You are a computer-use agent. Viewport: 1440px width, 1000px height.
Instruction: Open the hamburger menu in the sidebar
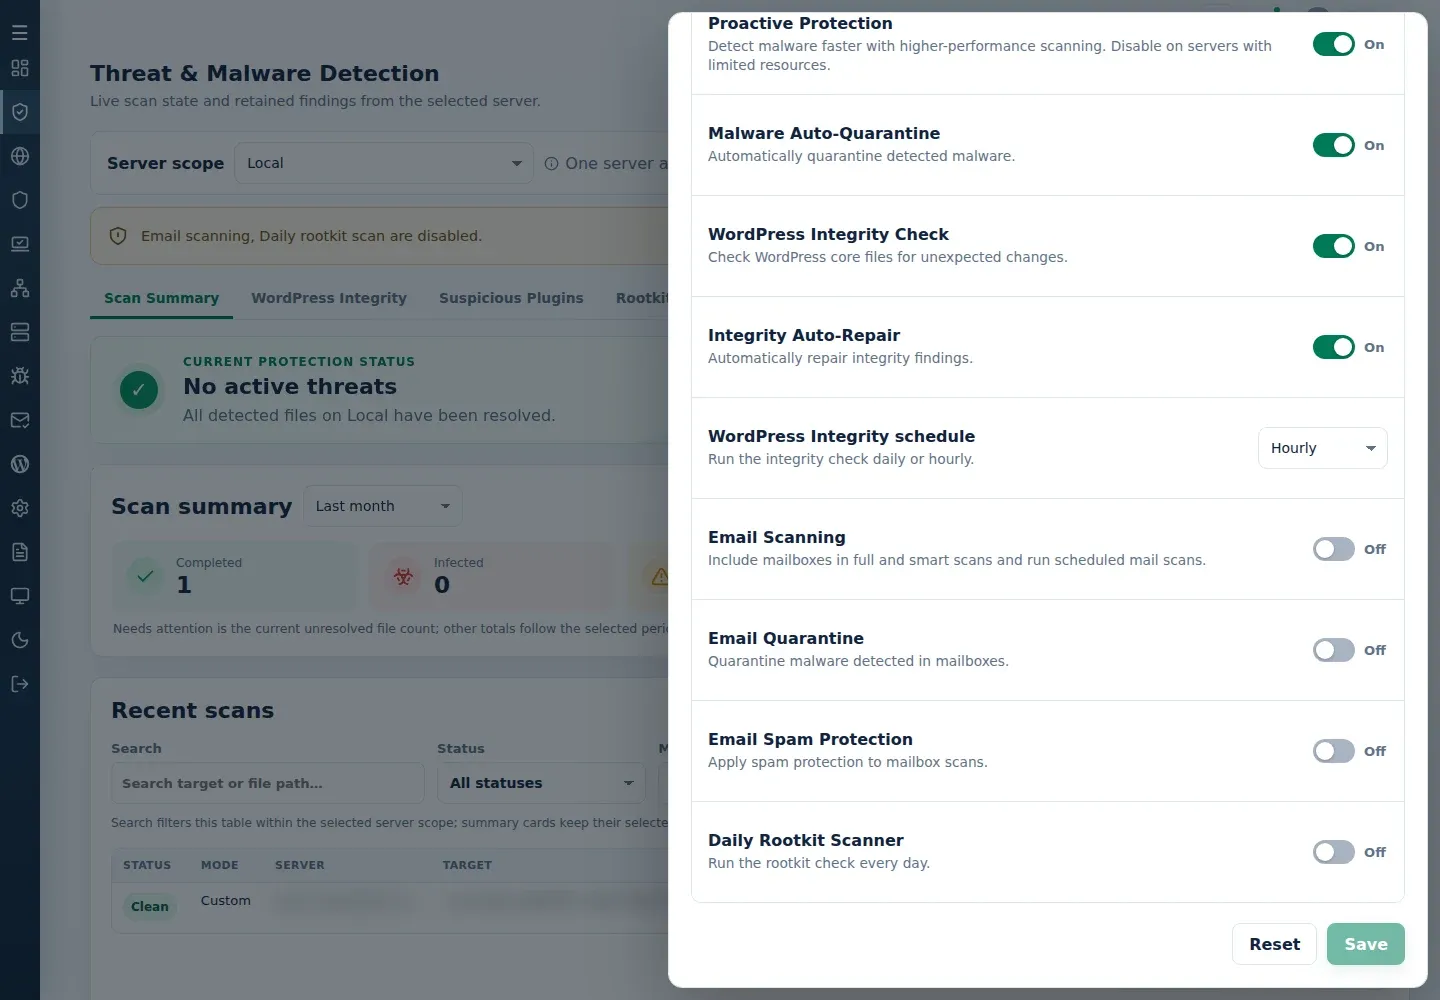[x=20, y=33]
